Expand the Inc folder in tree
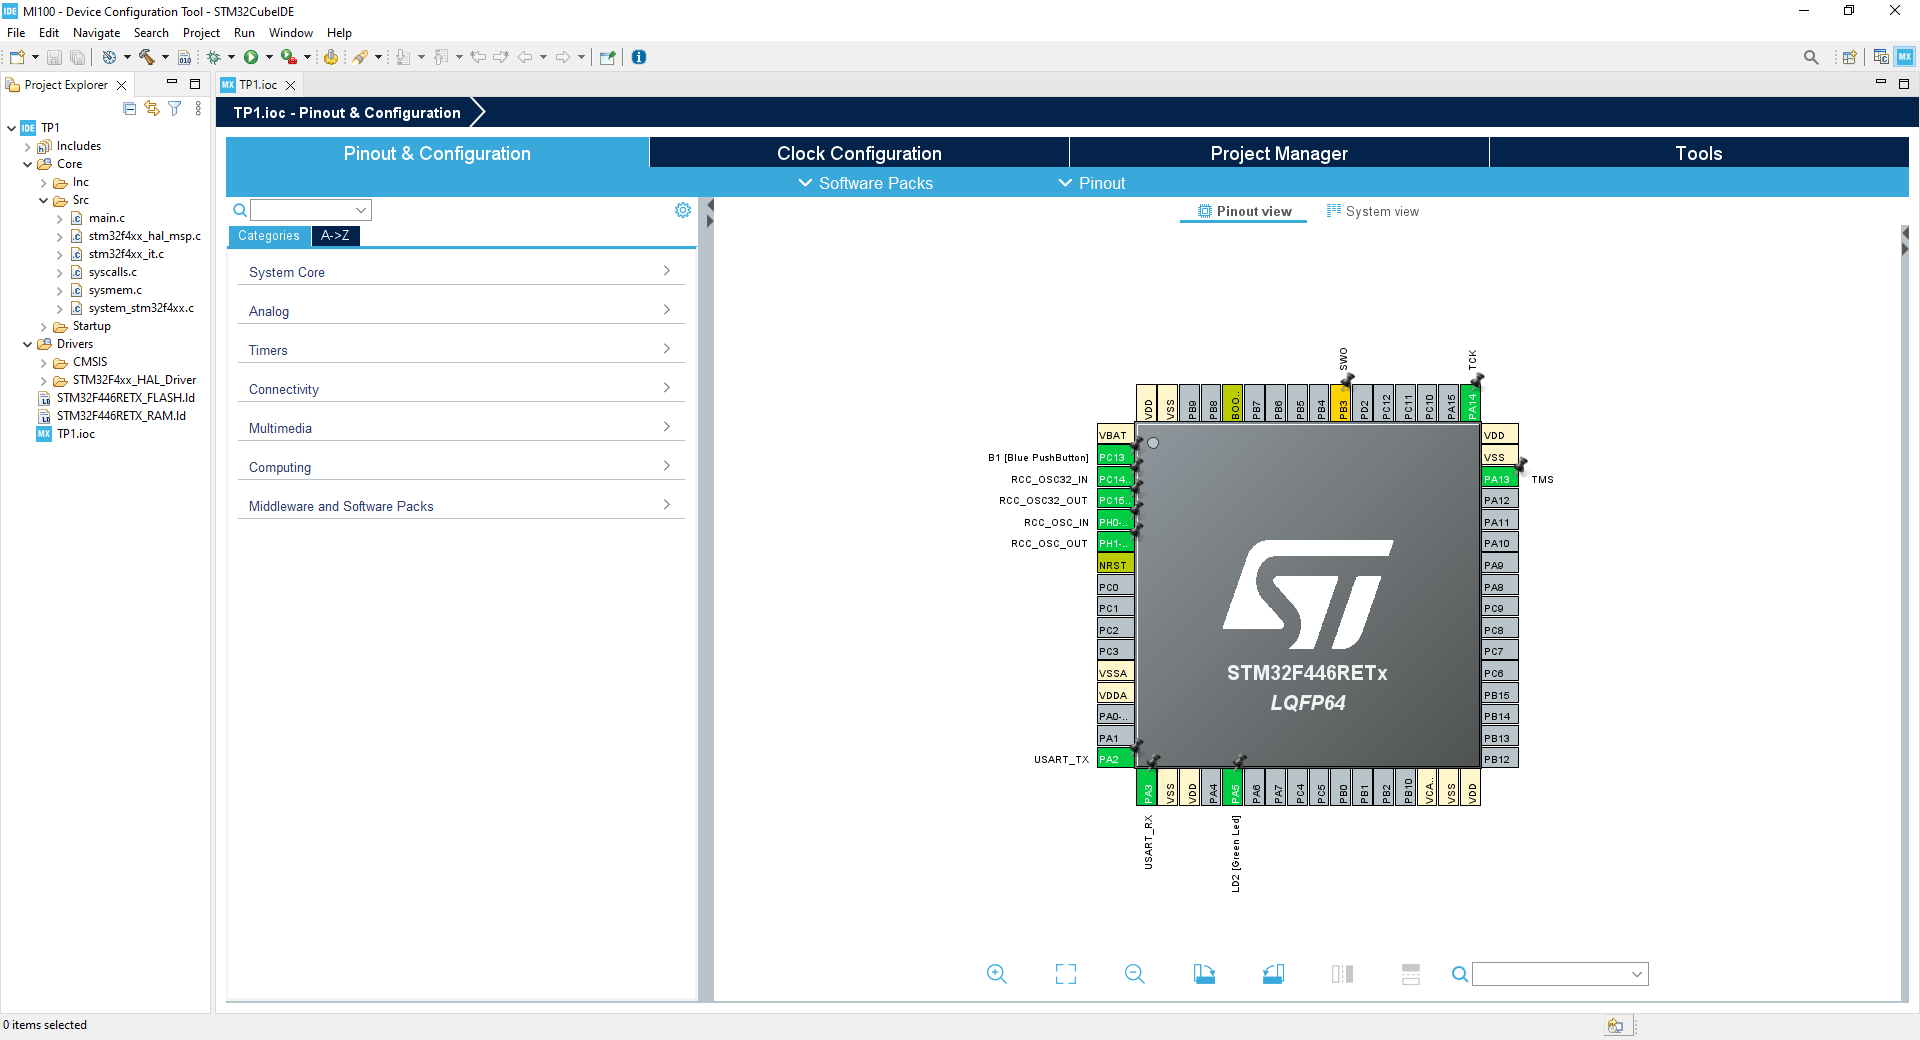 point(43,182)
